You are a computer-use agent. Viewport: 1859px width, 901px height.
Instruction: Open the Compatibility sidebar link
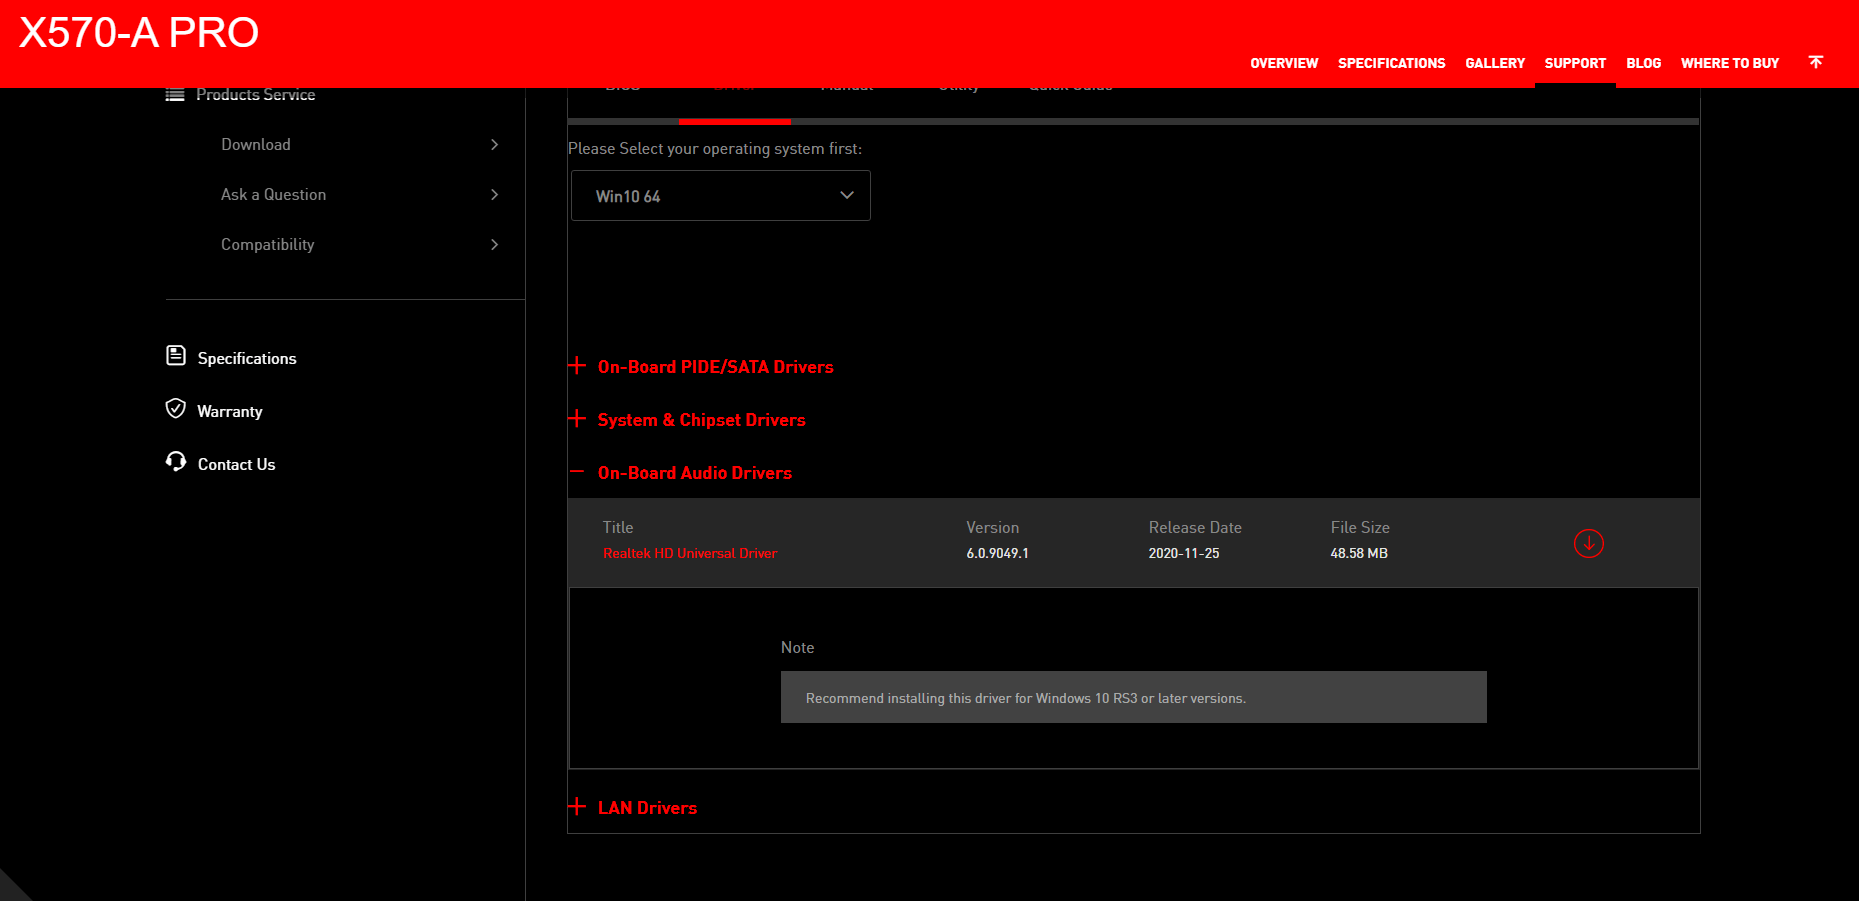coord(268,245)
